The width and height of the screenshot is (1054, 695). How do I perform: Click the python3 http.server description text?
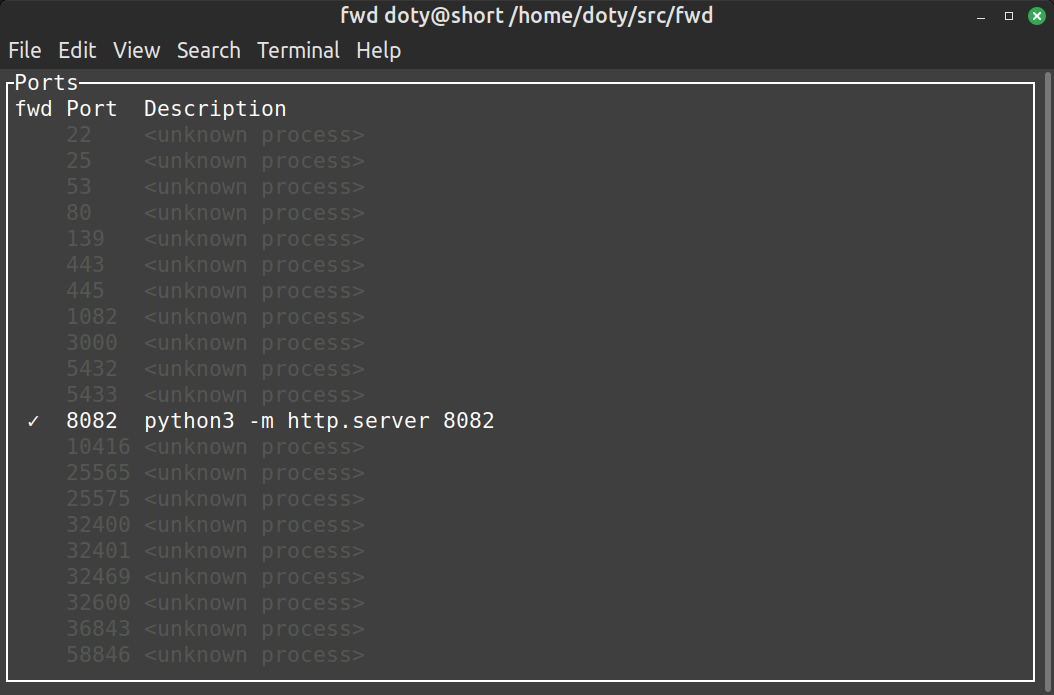coord(320,420)
